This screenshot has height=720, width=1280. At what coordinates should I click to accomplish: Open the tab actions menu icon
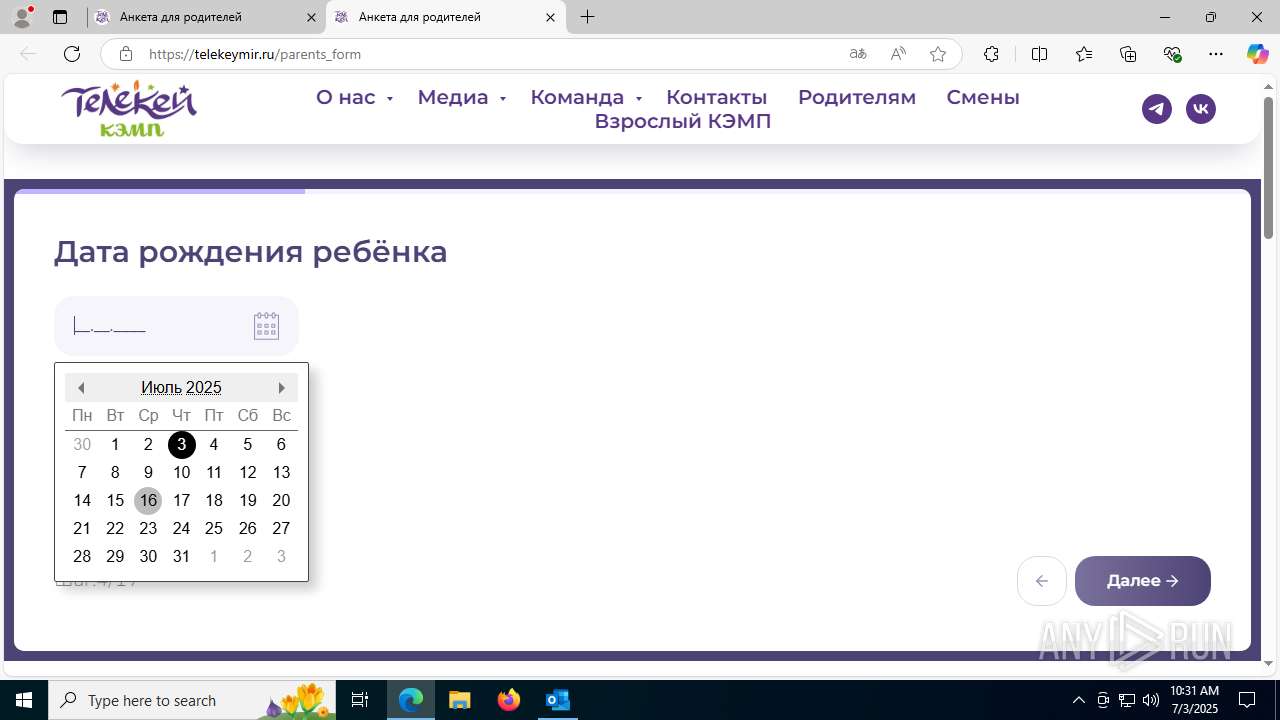[x=60, y=17]
